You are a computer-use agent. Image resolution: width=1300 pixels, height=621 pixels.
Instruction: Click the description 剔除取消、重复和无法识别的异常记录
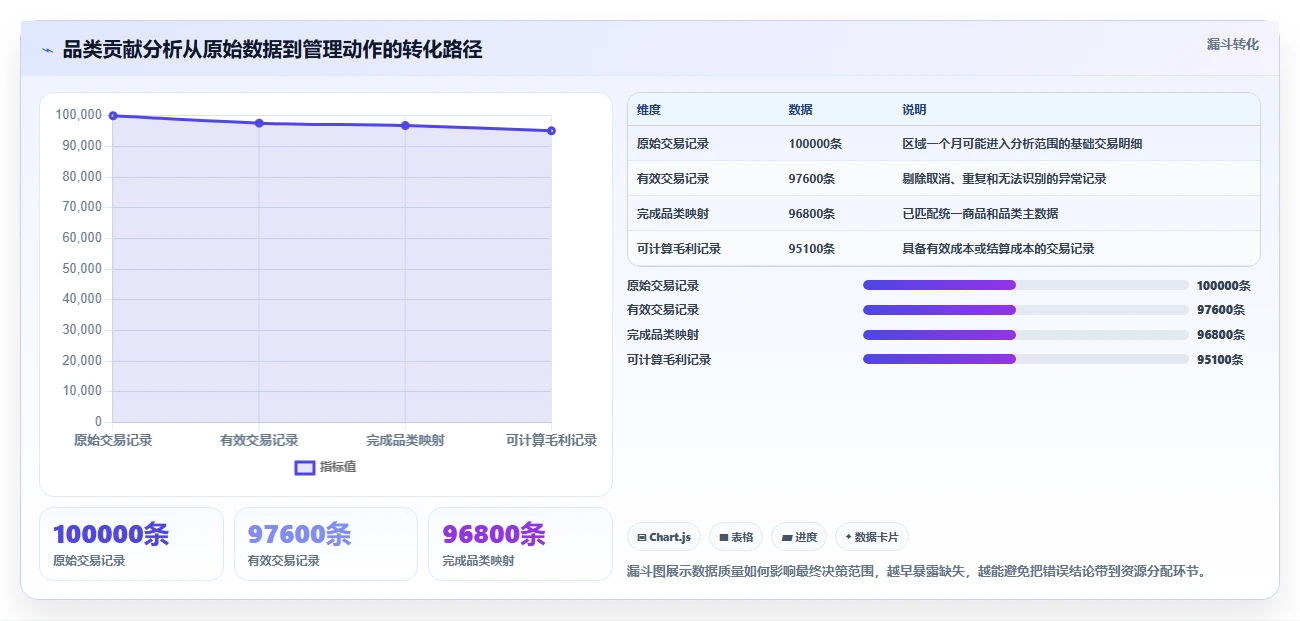coord(1004,179)
